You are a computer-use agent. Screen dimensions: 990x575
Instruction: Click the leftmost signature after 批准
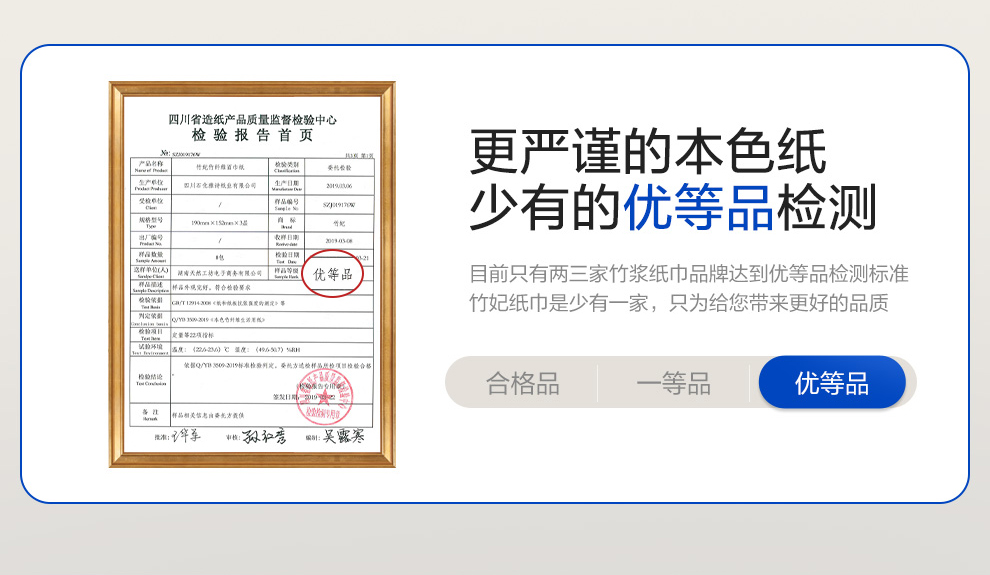tap(186, 436)
